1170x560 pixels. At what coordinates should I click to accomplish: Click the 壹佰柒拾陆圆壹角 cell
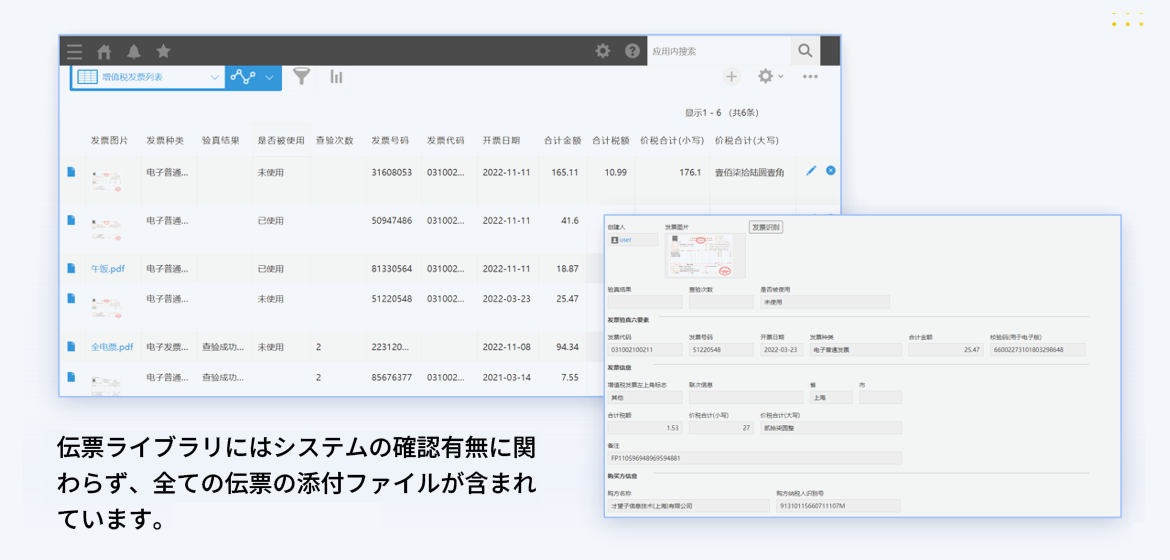[x=749, y=172]
